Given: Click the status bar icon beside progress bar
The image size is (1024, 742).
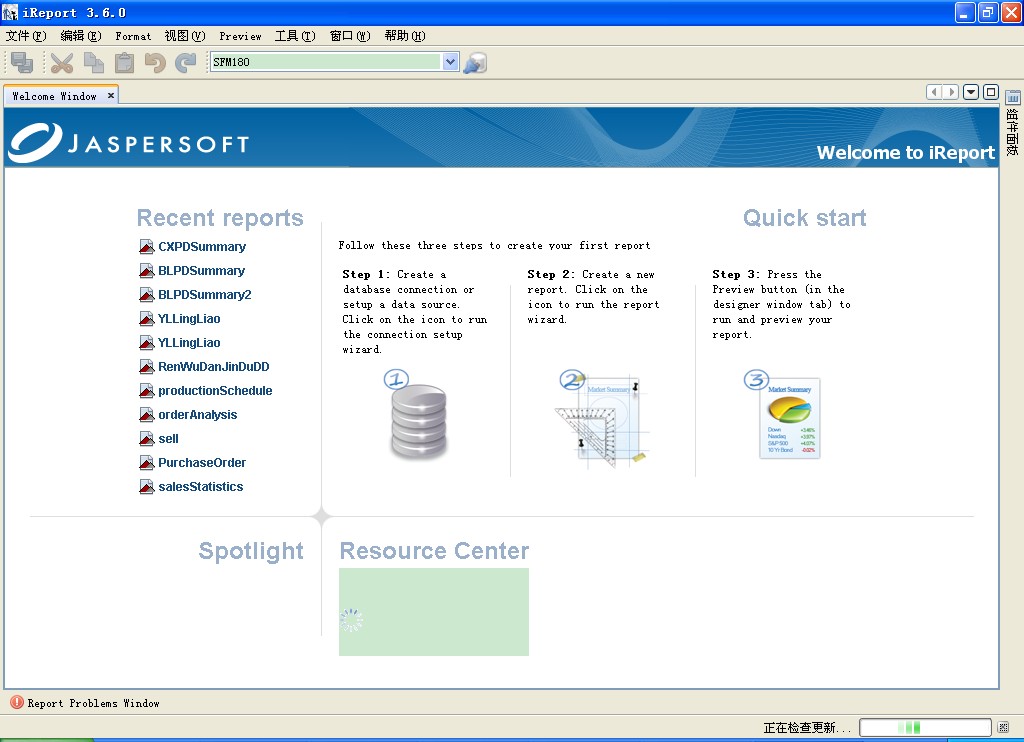Looking at the screenshot, I should coord(1003,727).
